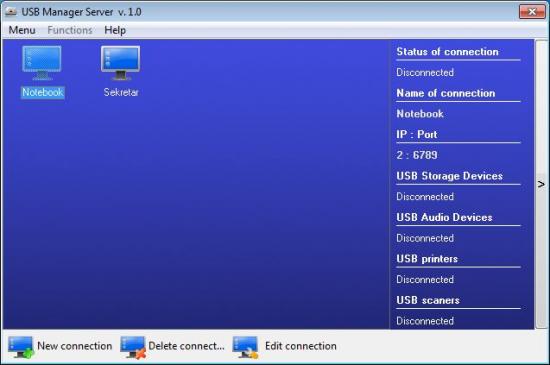The width and height of the screenshot is (550, 365).
Task: Create a new connection using its text label
Action: [74, 346]
